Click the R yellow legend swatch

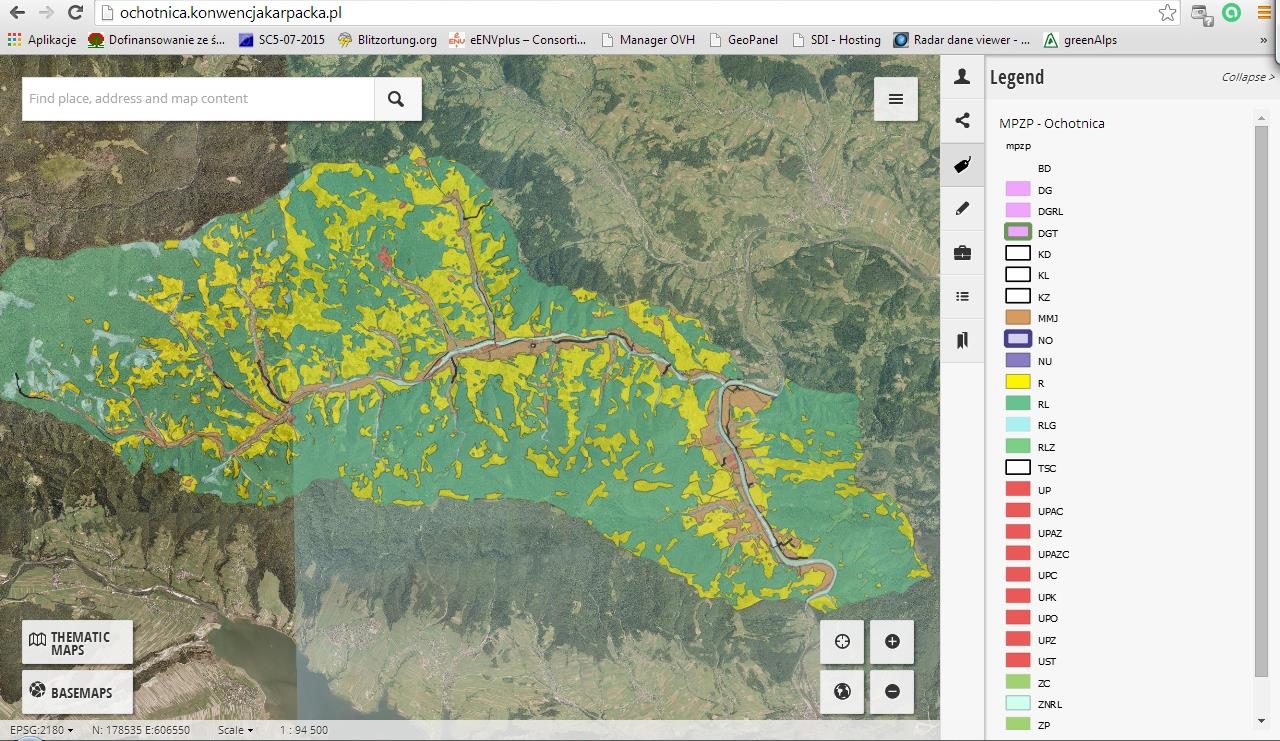[1017, 382]
